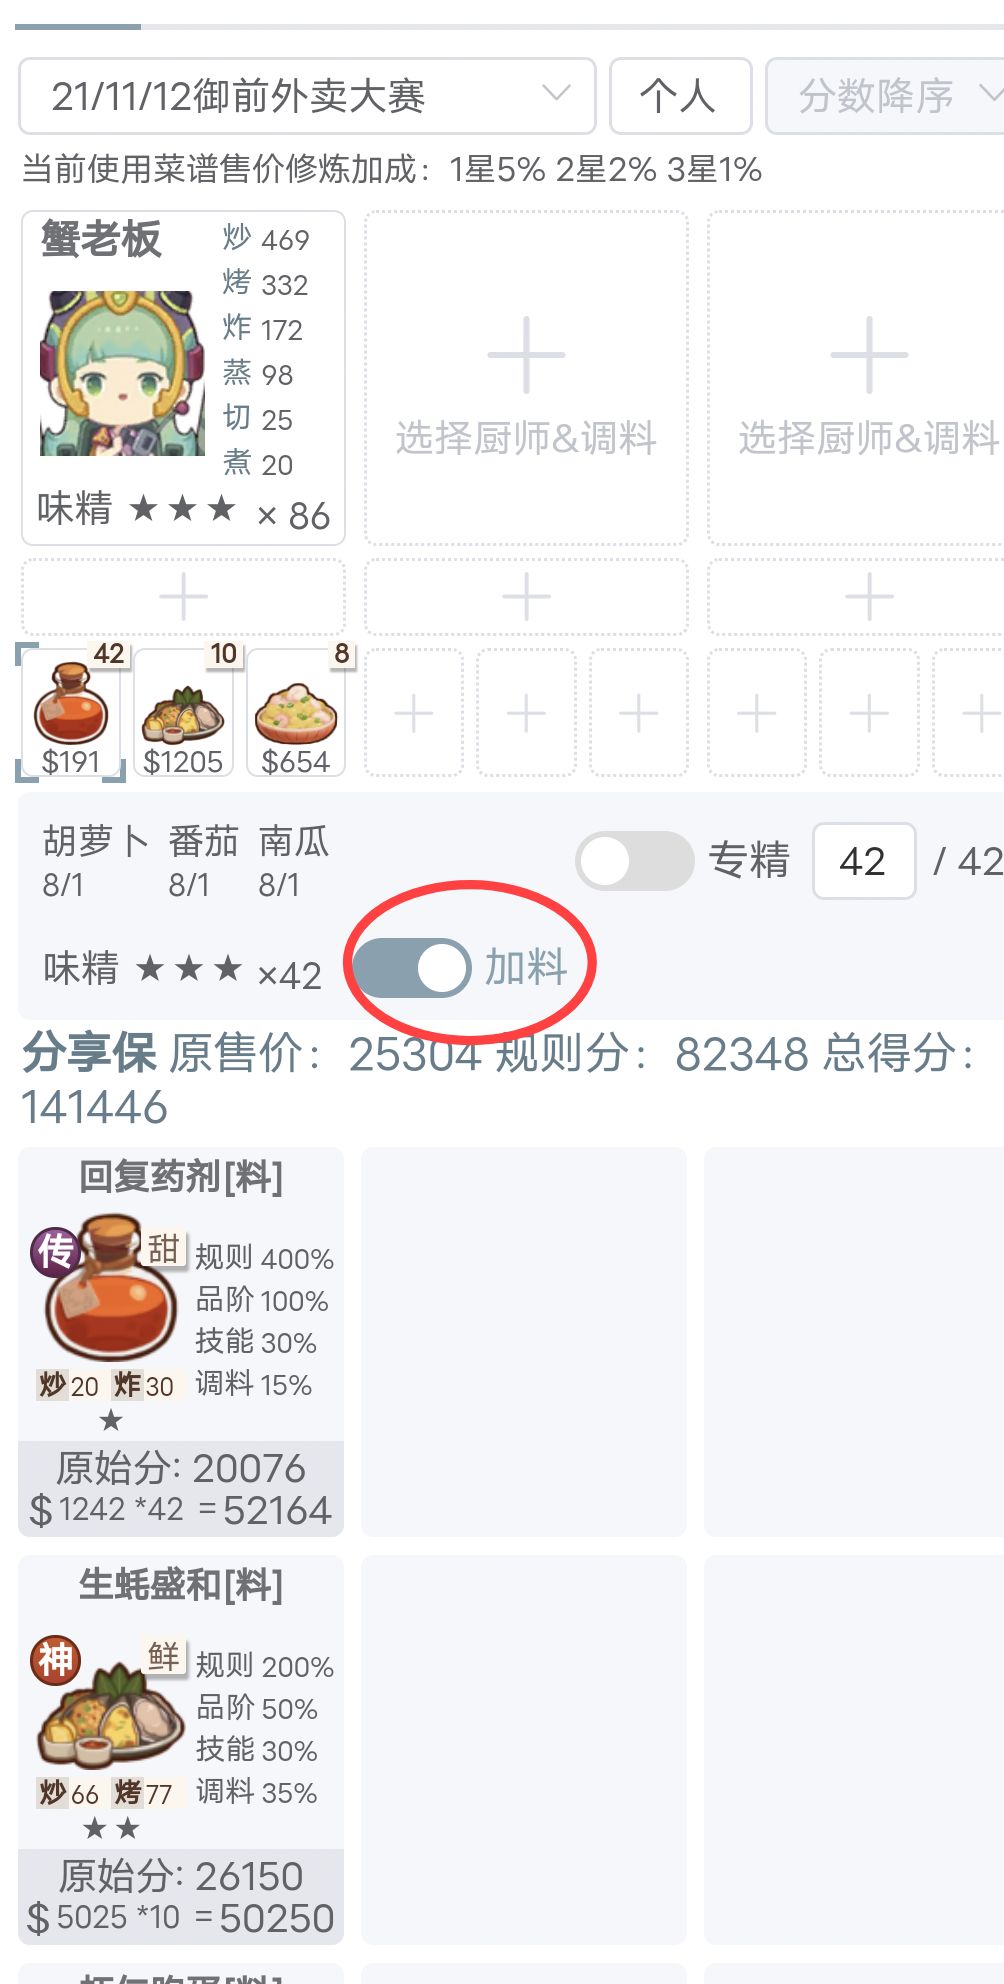Select the red potion recipe slot priced $191
This screenshot has width=1004, height=1984.
[x=71, y=712]
